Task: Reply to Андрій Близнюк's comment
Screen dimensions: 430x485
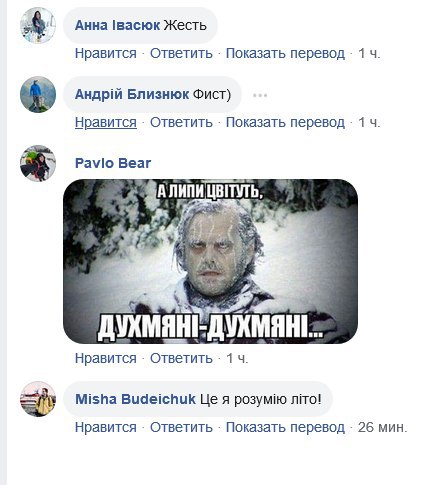Action: pos(181,122)
